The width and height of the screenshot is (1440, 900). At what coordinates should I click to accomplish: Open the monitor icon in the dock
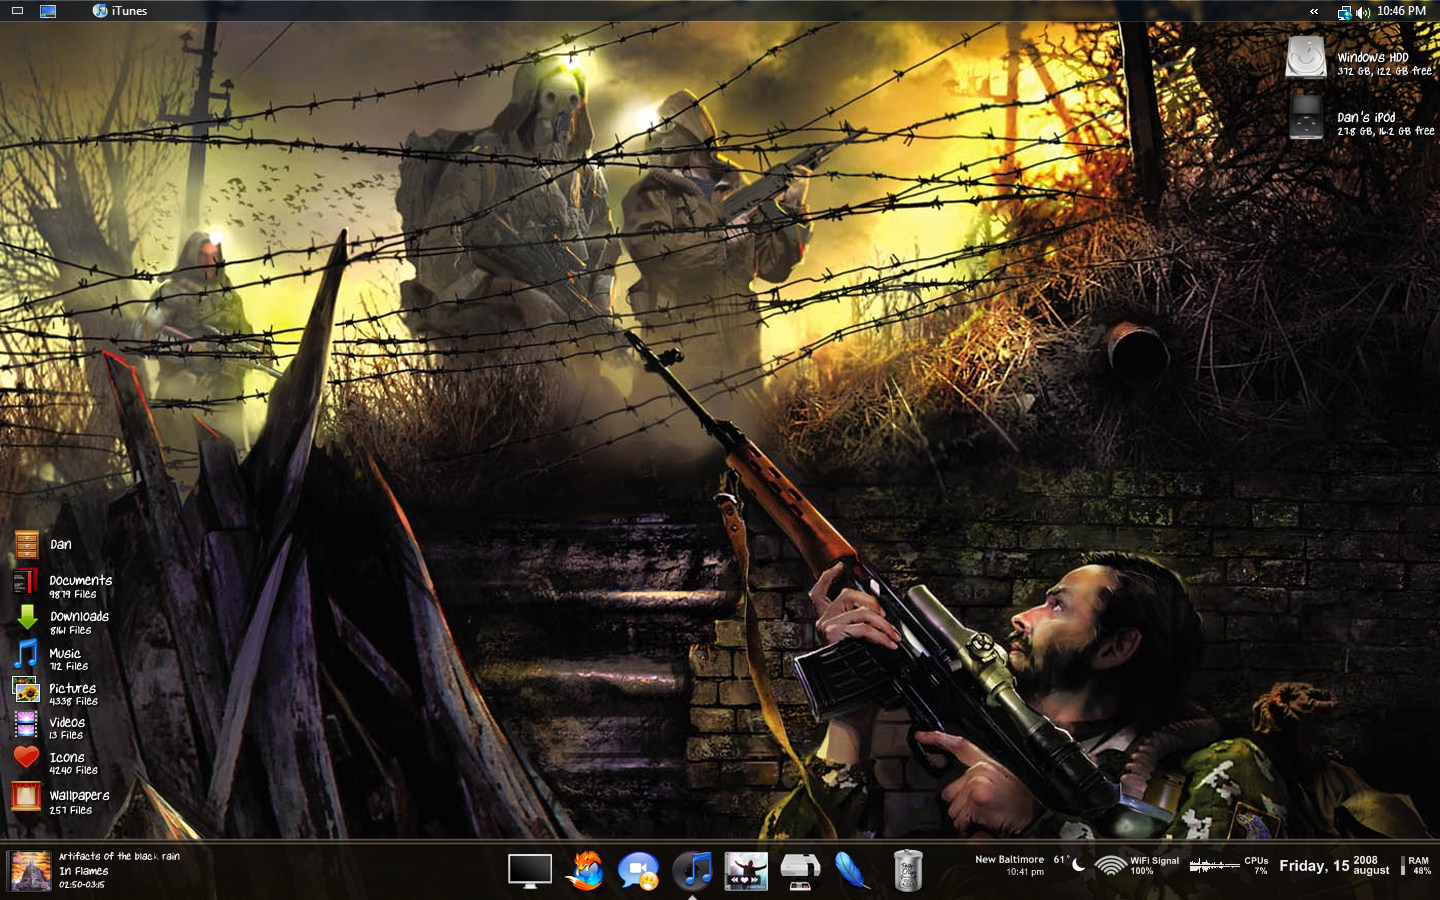pyautogui.click(x=530, y=870)
